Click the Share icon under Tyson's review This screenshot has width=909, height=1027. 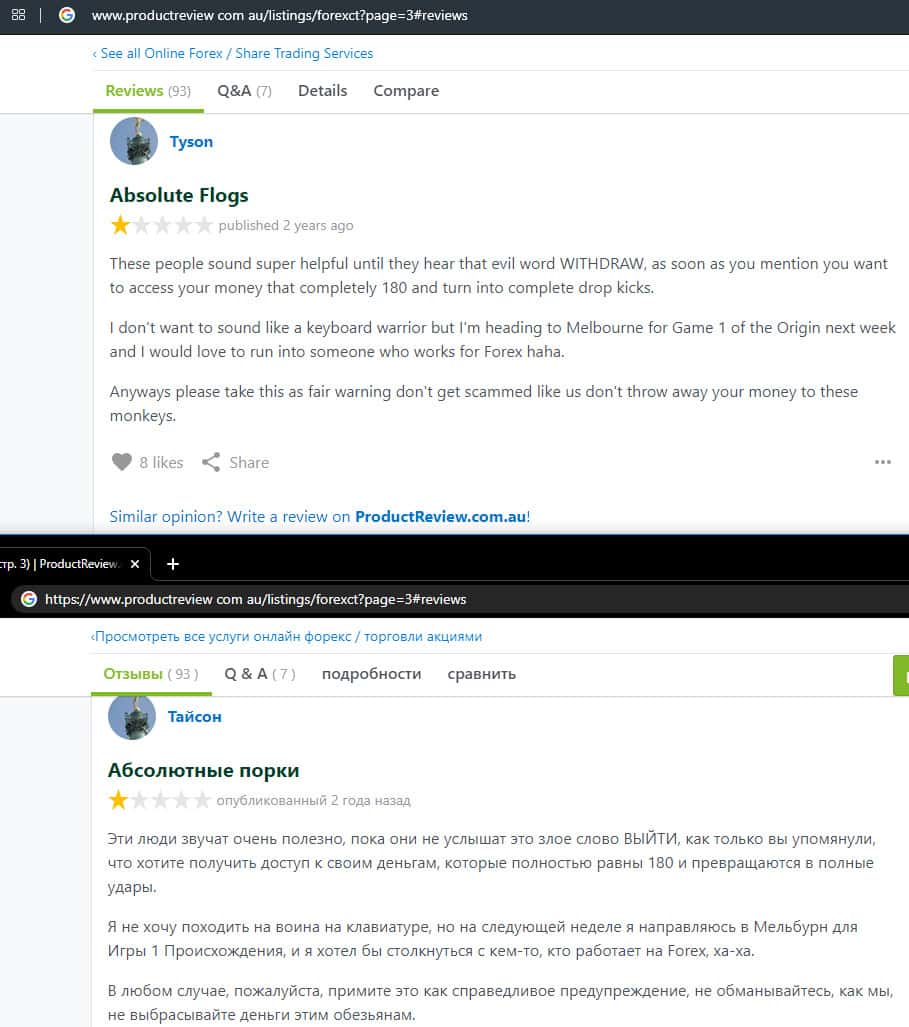pyautogui.click(x=211, y=462)
